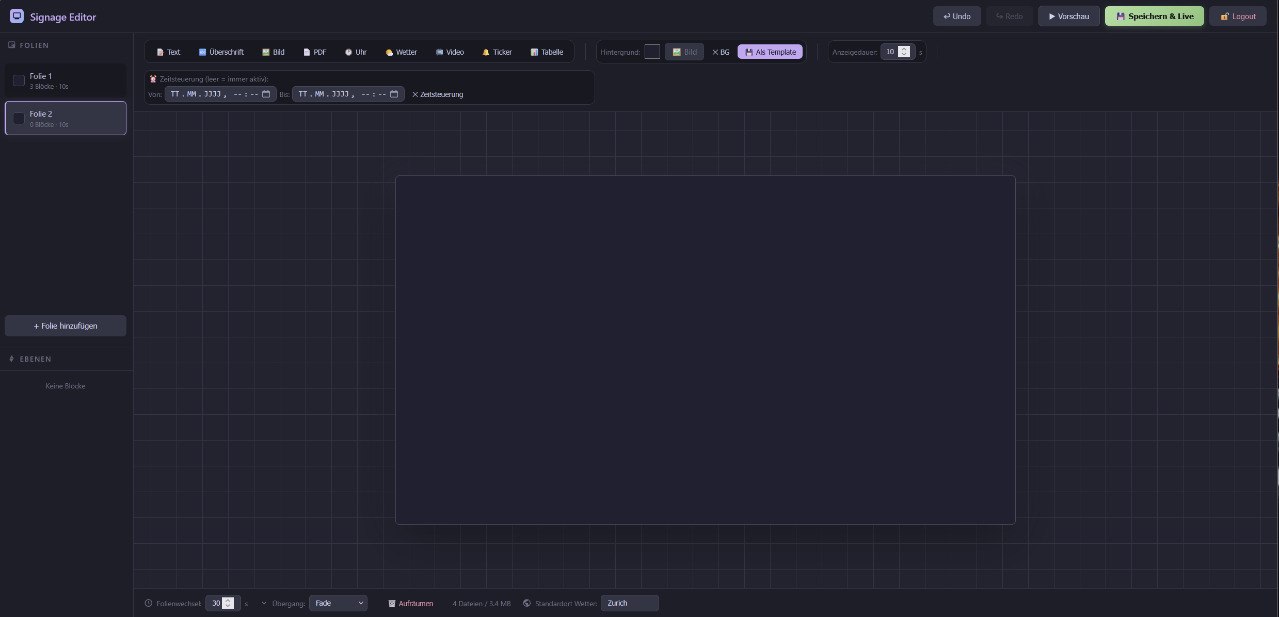Insert a PDF block
The height and width of the screenshot is (617, 1279).
(314, 52)
